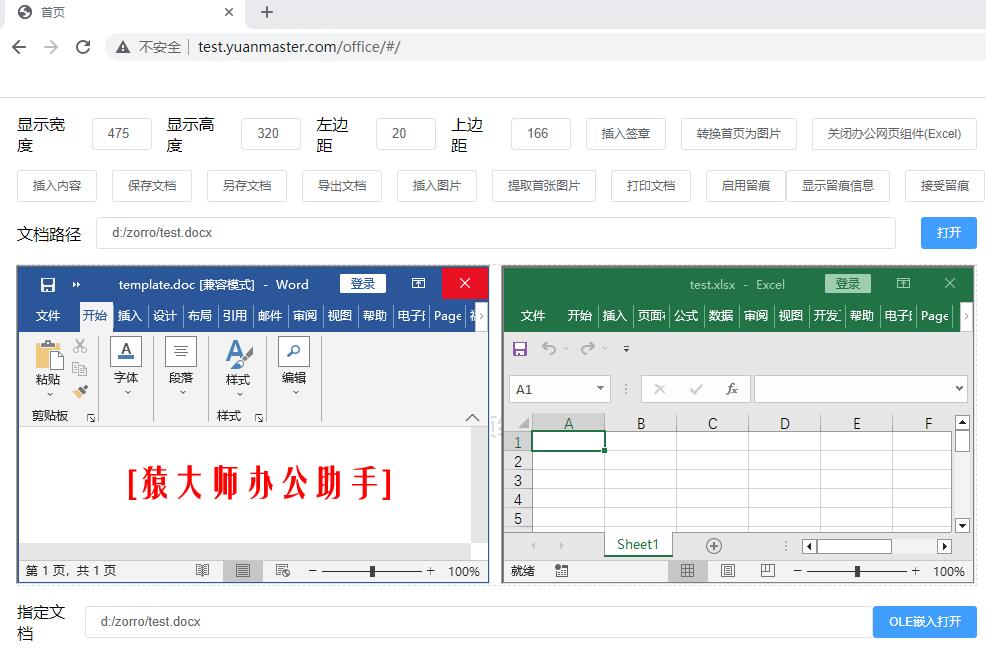Open the Excel 数据 tab
986x654 pixels.
(x=721, y=316)
